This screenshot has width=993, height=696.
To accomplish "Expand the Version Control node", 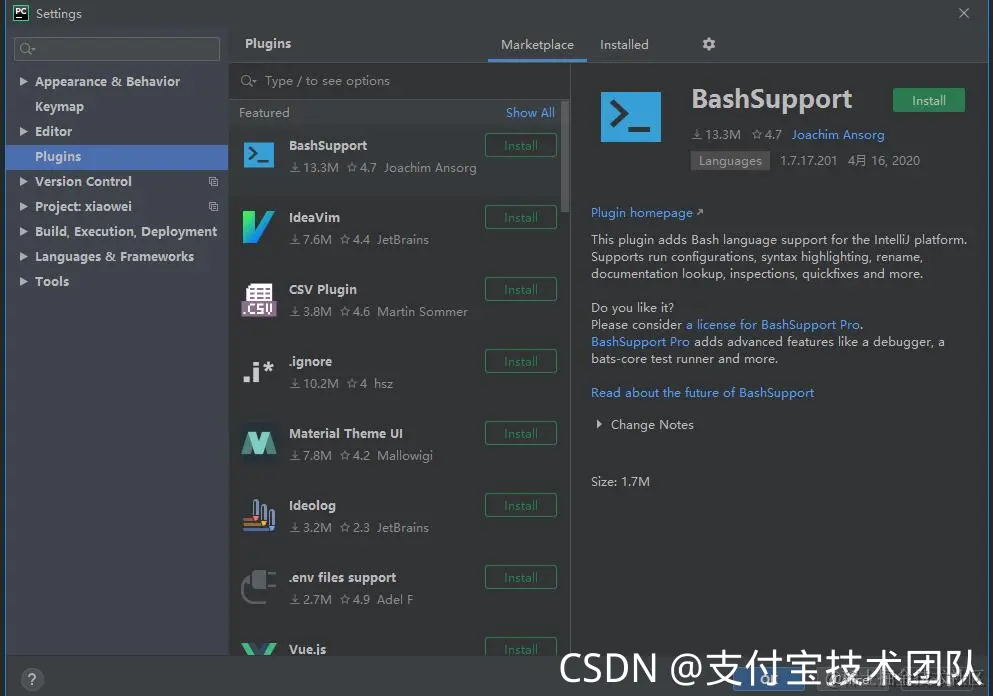I will (23, 181).
